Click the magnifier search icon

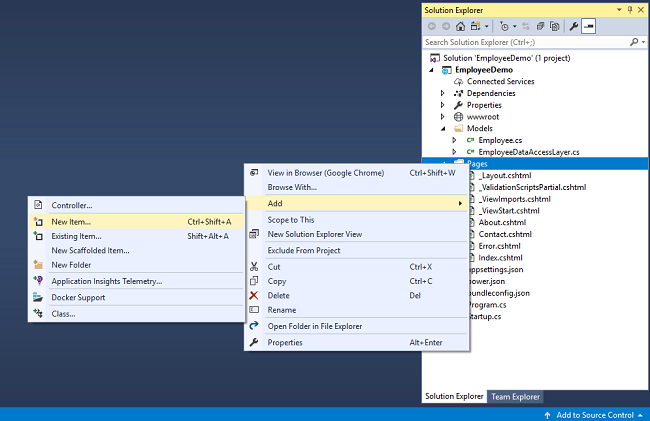tap(634, 42)
